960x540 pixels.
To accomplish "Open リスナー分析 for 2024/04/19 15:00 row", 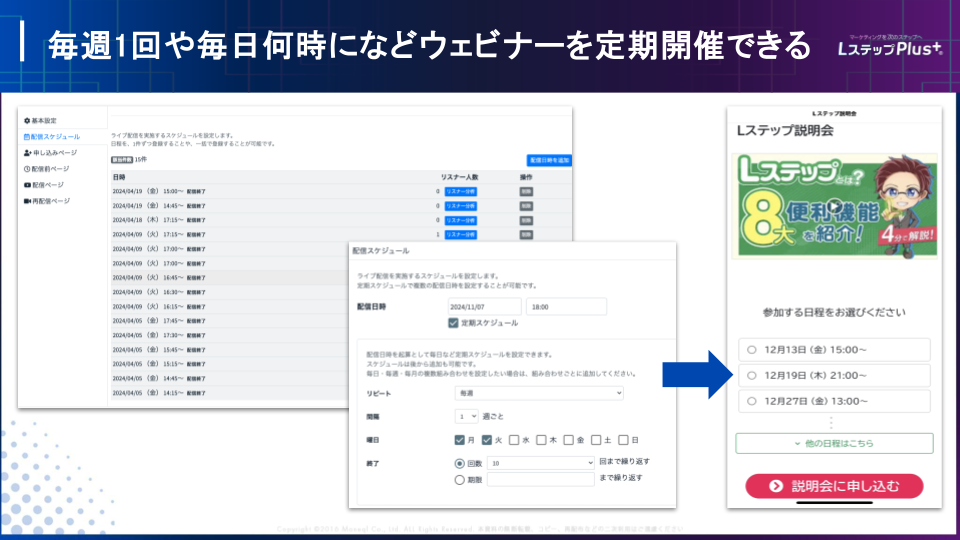I will pos(460,192).
